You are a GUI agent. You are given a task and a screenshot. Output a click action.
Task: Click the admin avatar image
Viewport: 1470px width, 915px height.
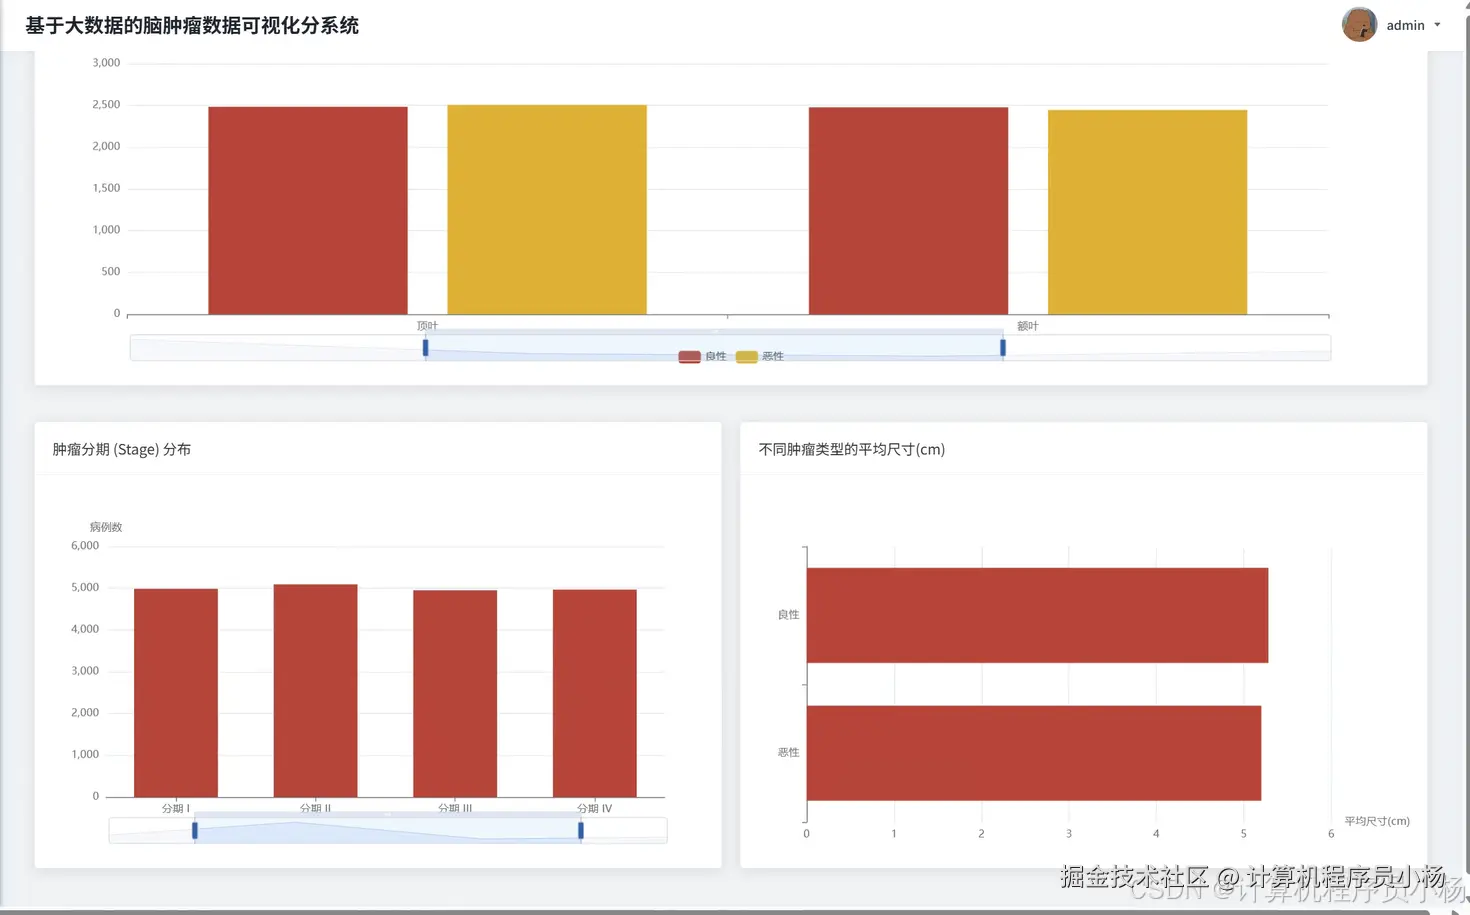(x=1358, y=24)
